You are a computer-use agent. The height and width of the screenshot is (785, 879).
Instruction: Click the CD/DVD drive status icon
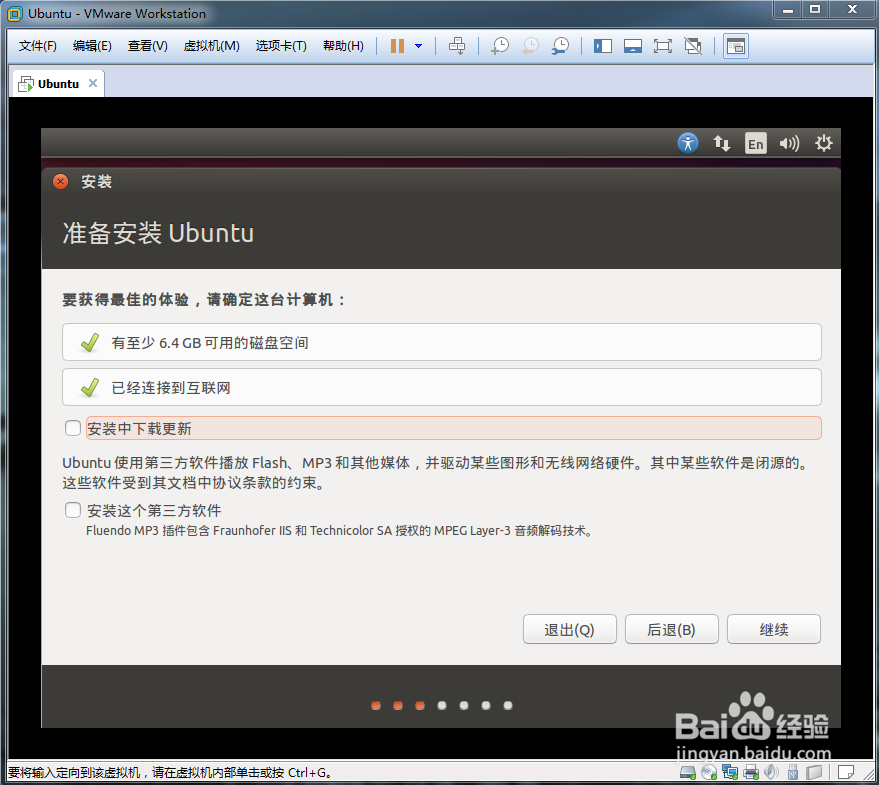pos(709,773)
